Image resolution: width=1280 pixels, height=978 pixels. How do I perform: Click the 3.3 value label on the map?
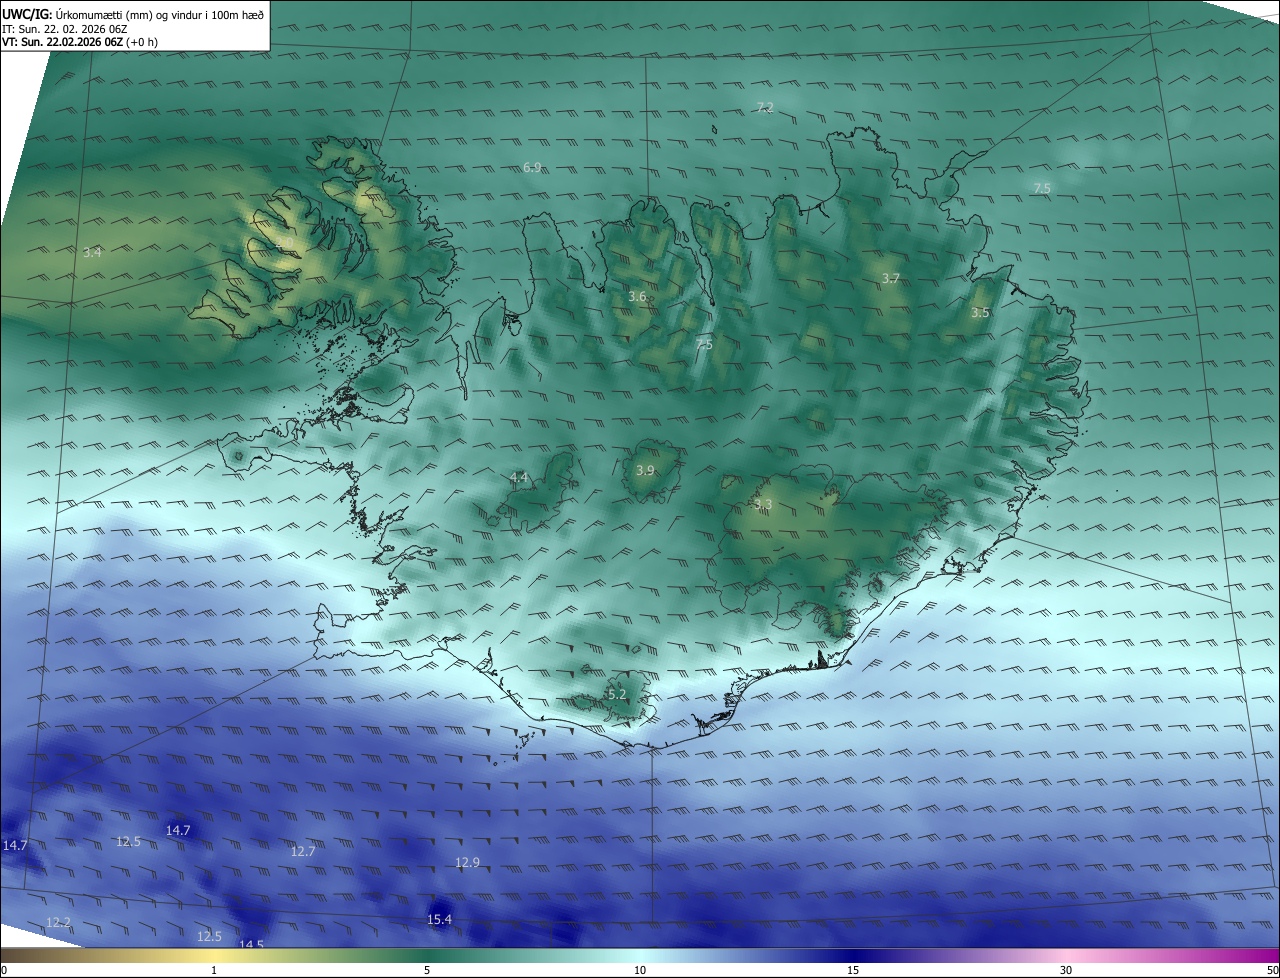[763, 504]
